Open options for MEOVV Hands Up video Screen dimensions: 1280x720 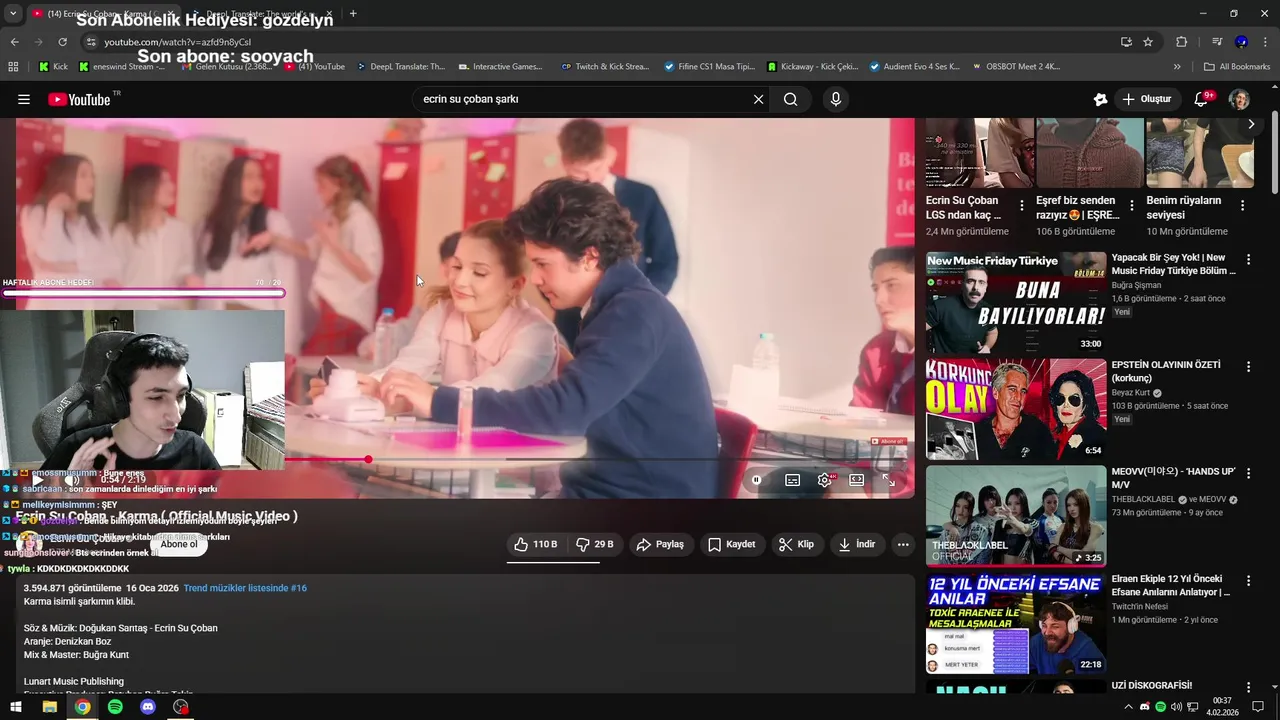point(1248,474)
